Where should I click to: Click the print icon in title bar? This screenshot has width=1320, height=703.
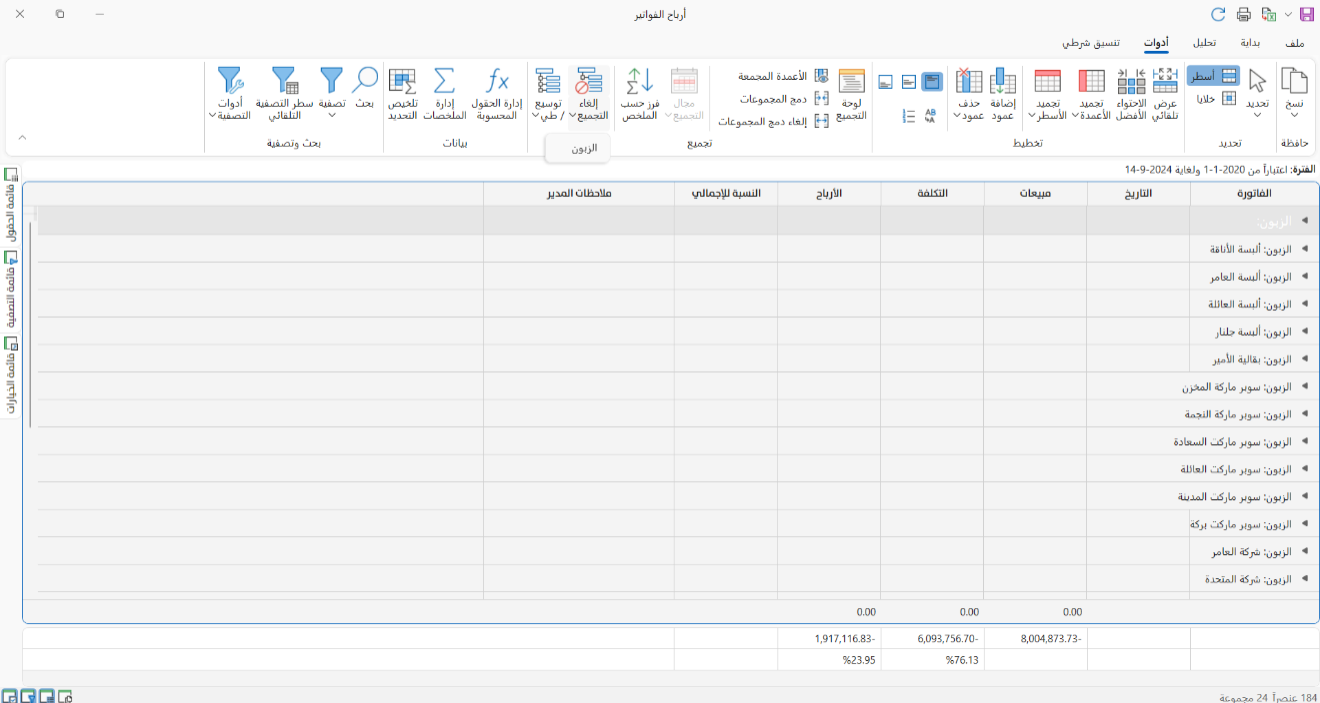click(1244, 15)
